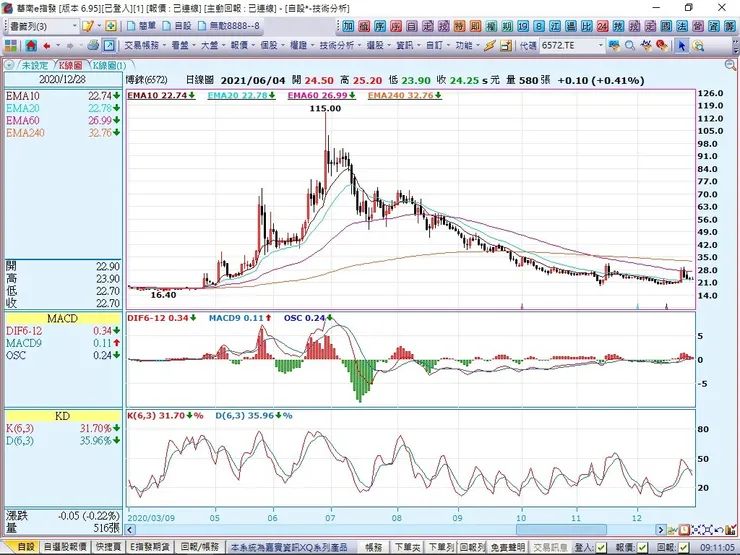740x555 pixels.
Task: Click the orange 特 quick toolbar icon
Action: (x=459, y=26)
